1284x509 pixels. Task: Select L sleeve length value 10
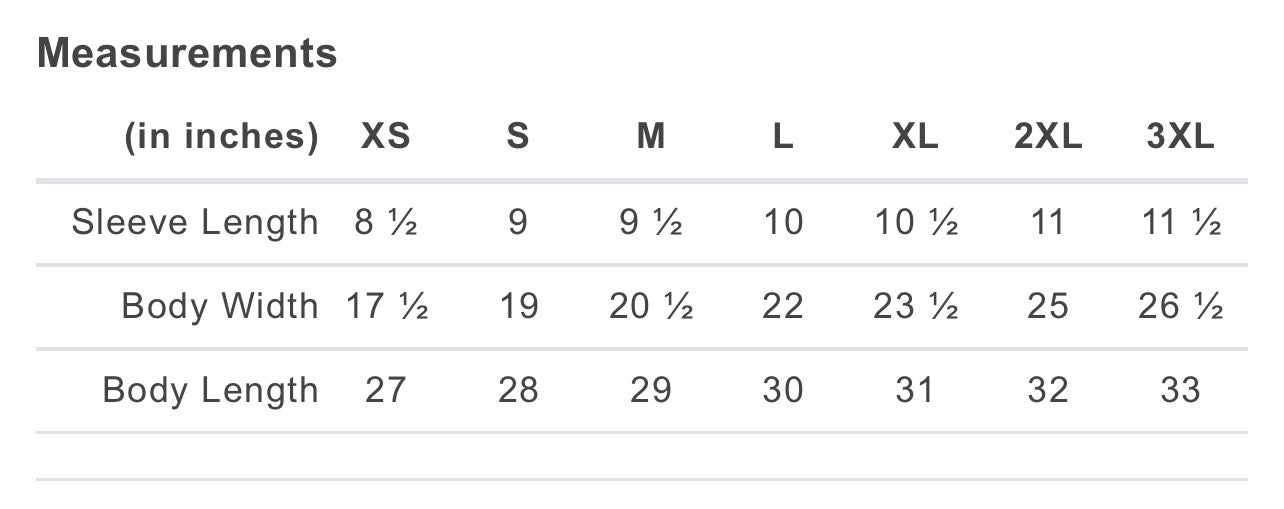783,222
